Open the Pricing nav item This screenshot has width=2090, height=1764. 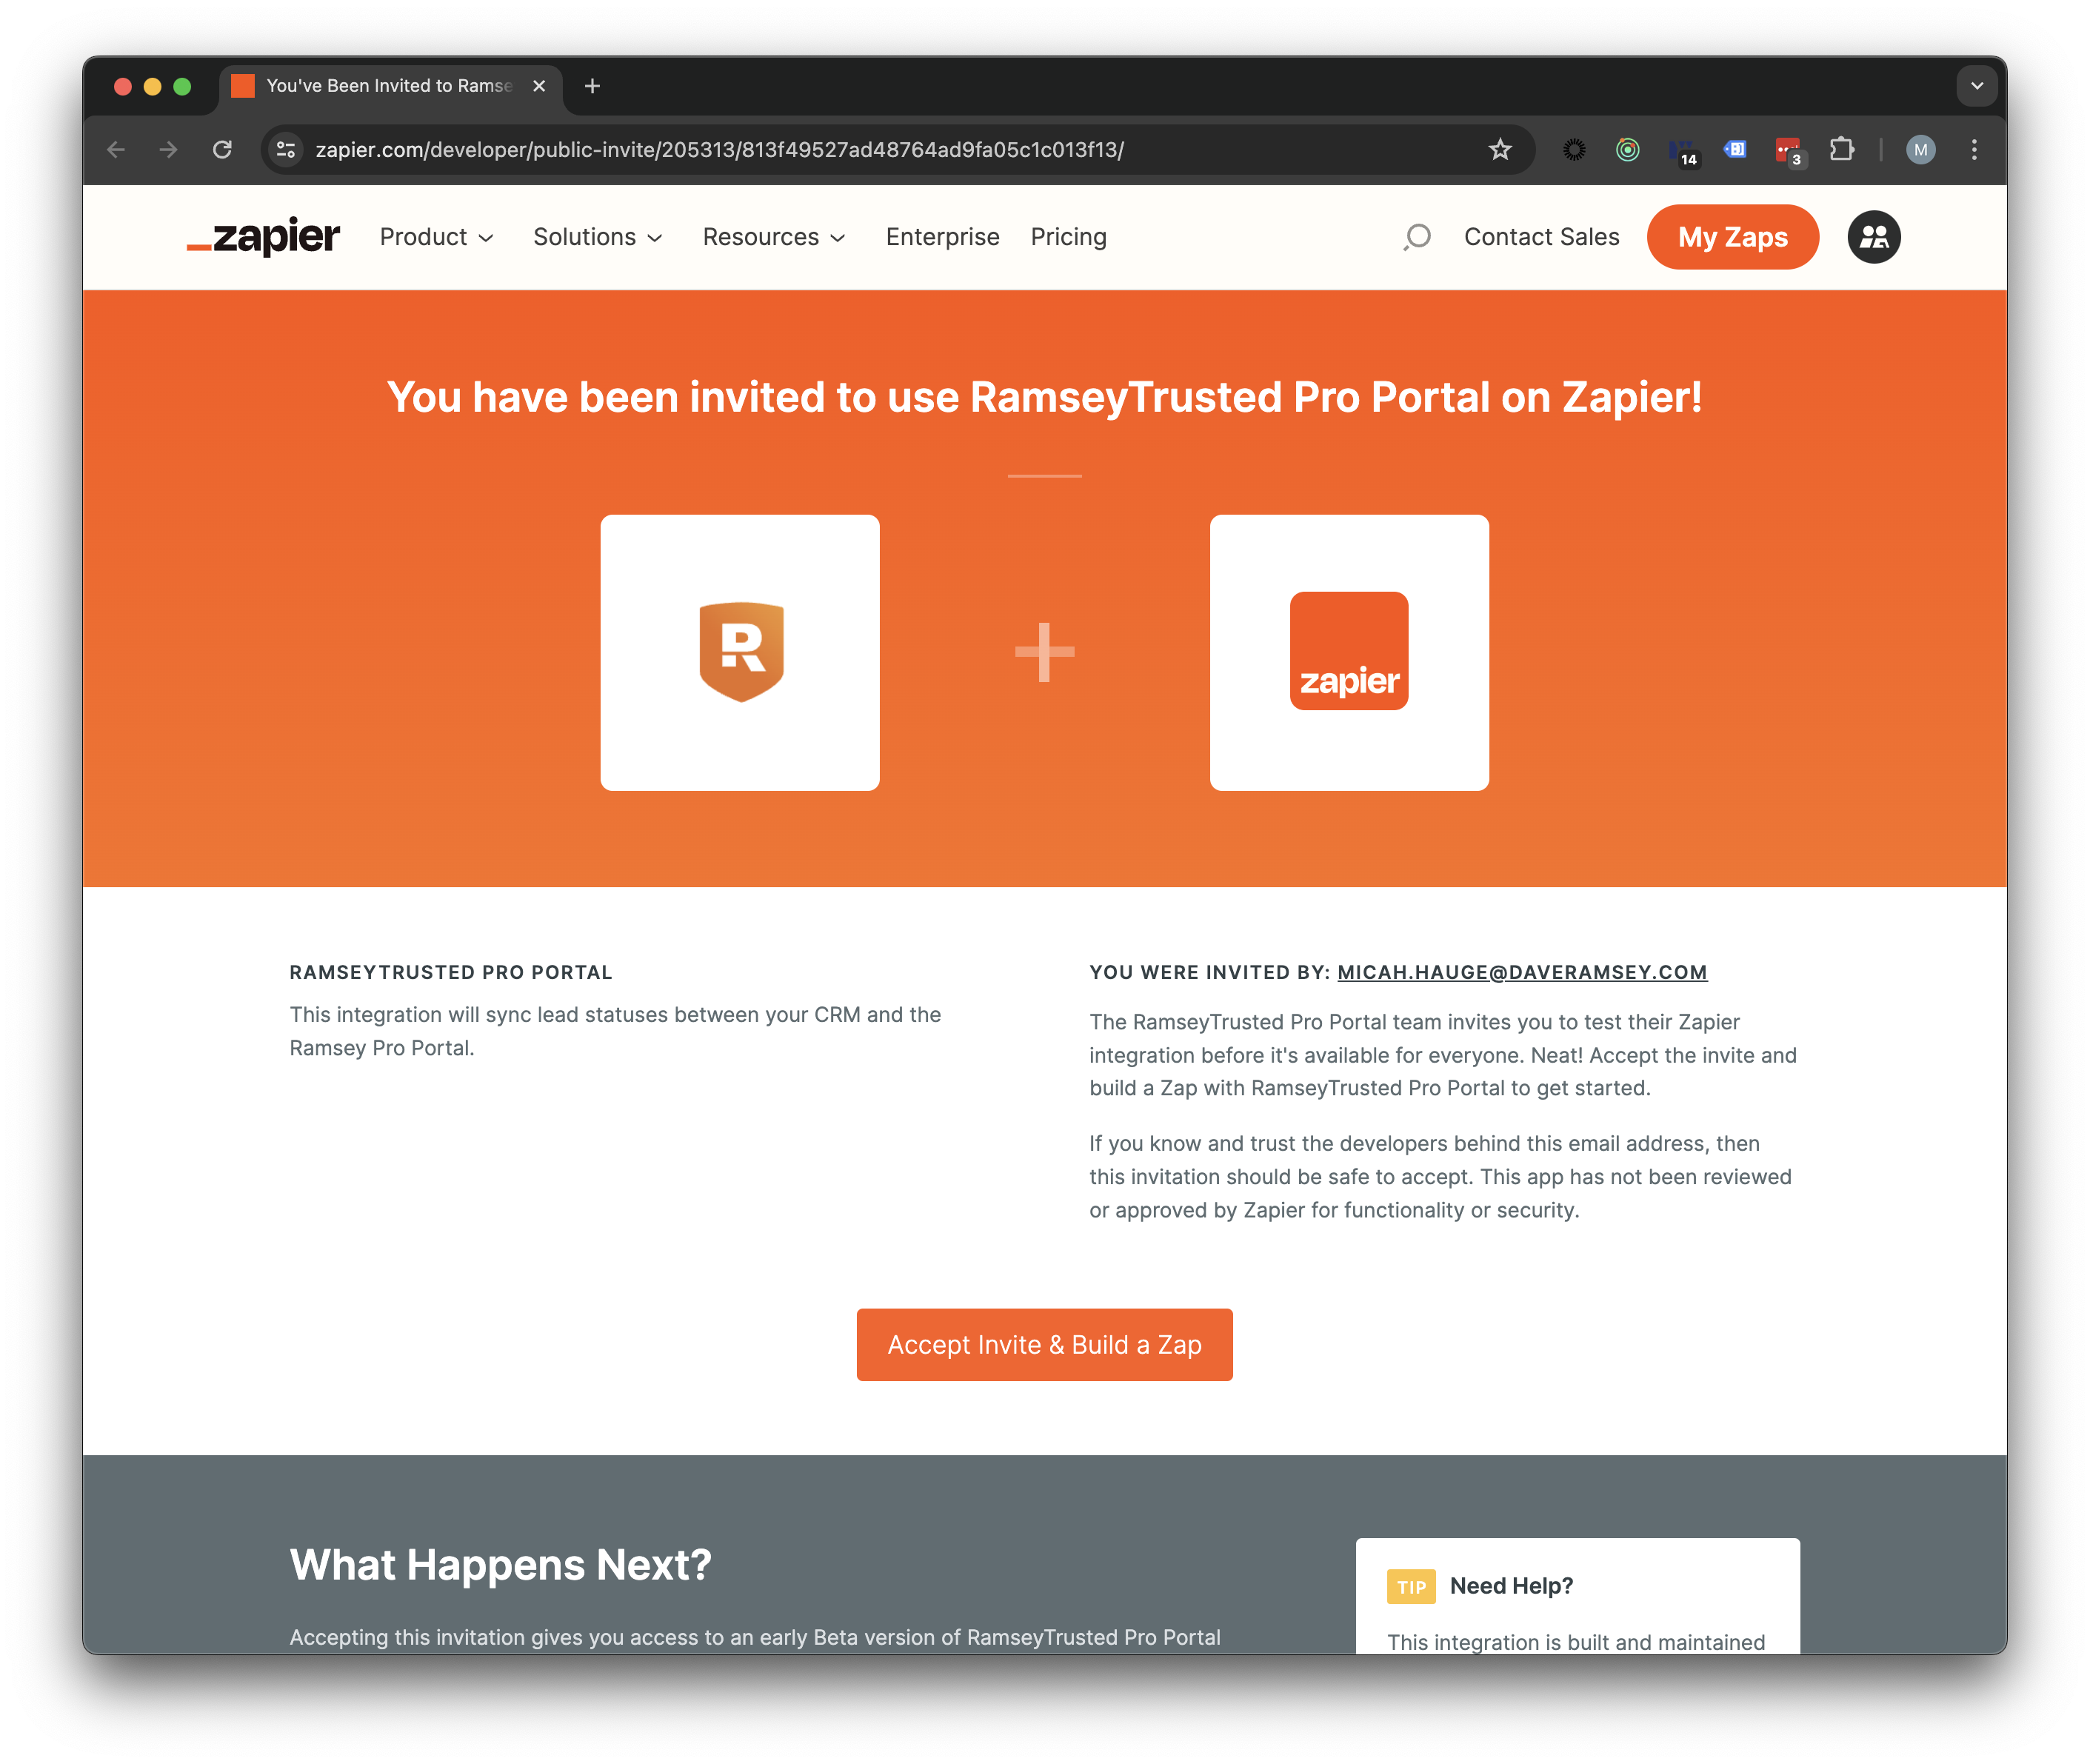1068,237
